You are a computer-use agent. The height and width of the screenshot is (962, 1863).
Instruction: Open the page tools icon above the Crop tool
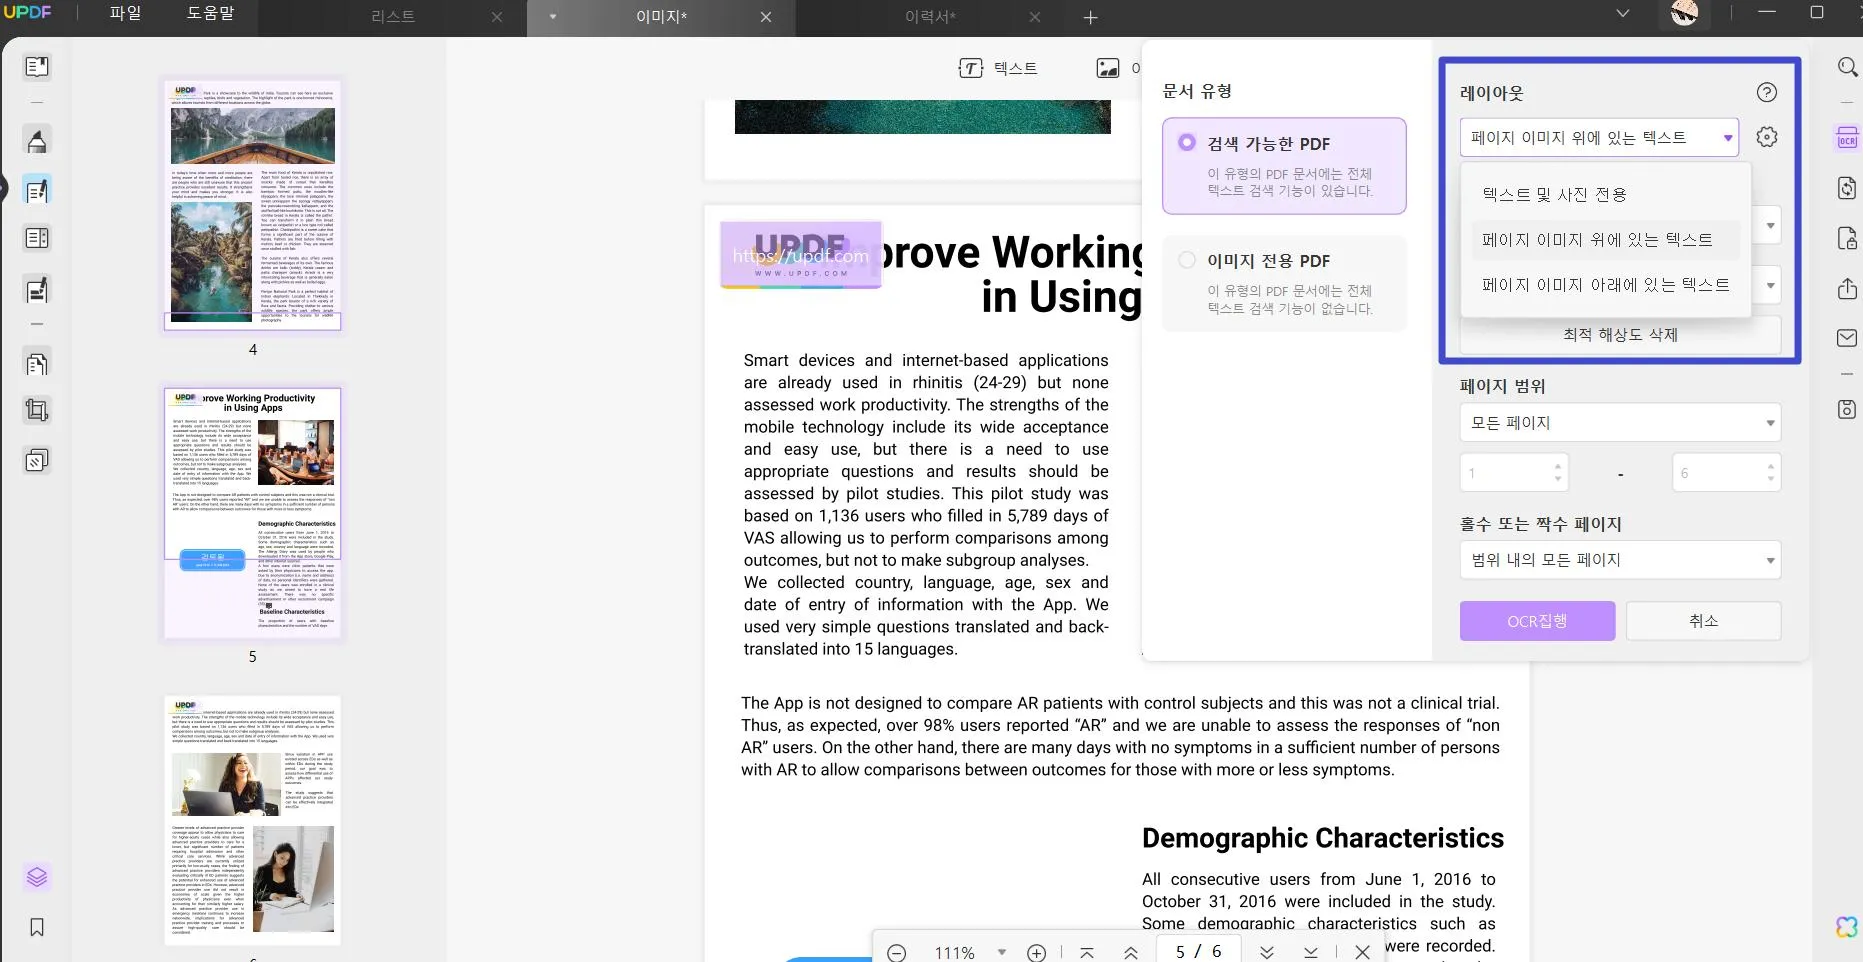[37, 364]
